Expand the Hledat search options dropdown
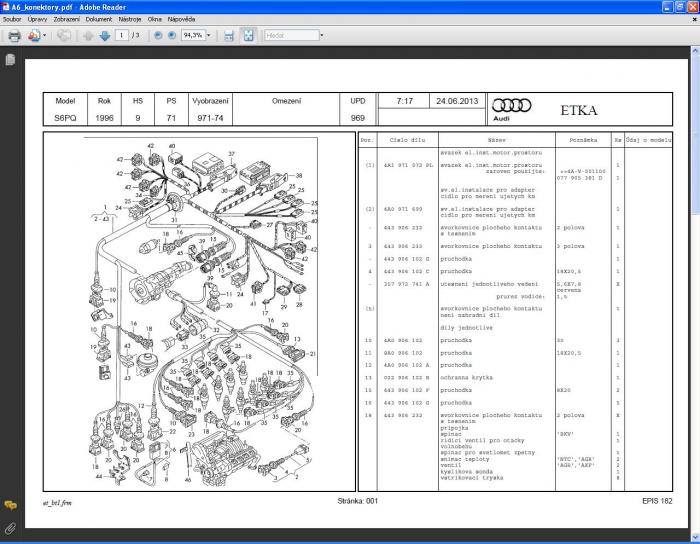The image size is (700, 544). (x=321, y=35)
